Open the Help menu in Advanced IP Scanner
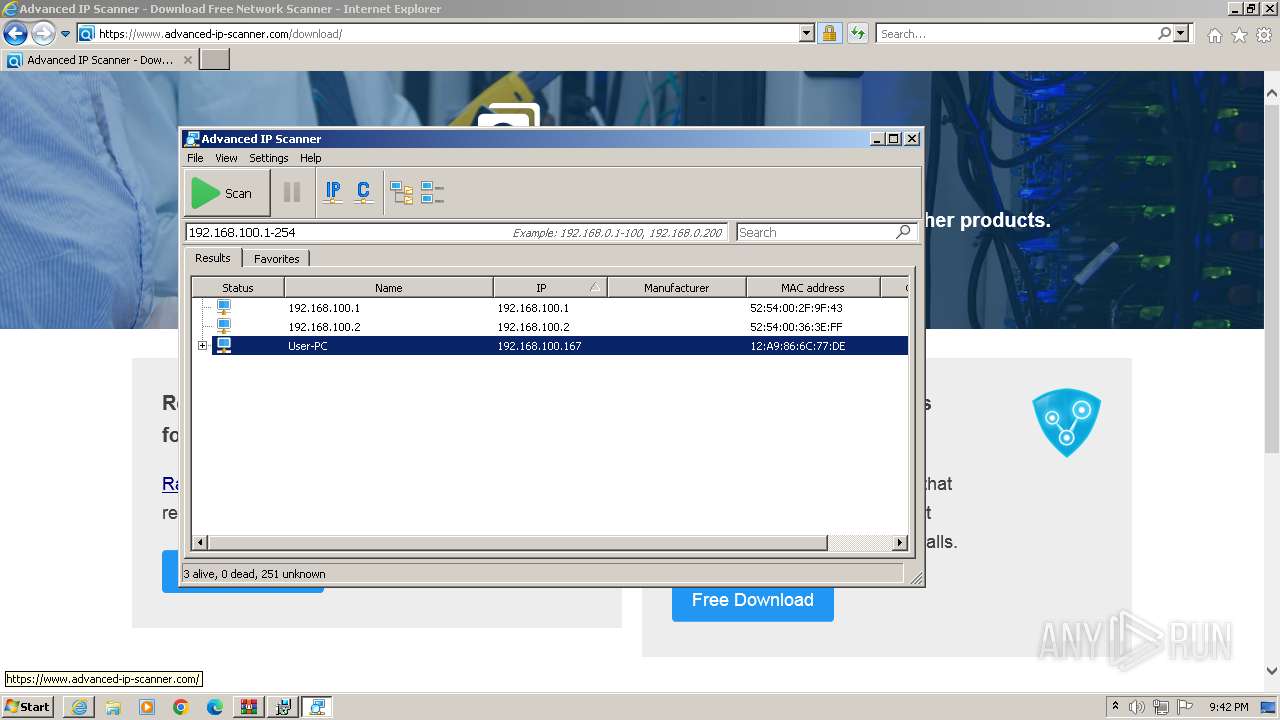Viewport: 1280px width, 720px height. point(311,158)
